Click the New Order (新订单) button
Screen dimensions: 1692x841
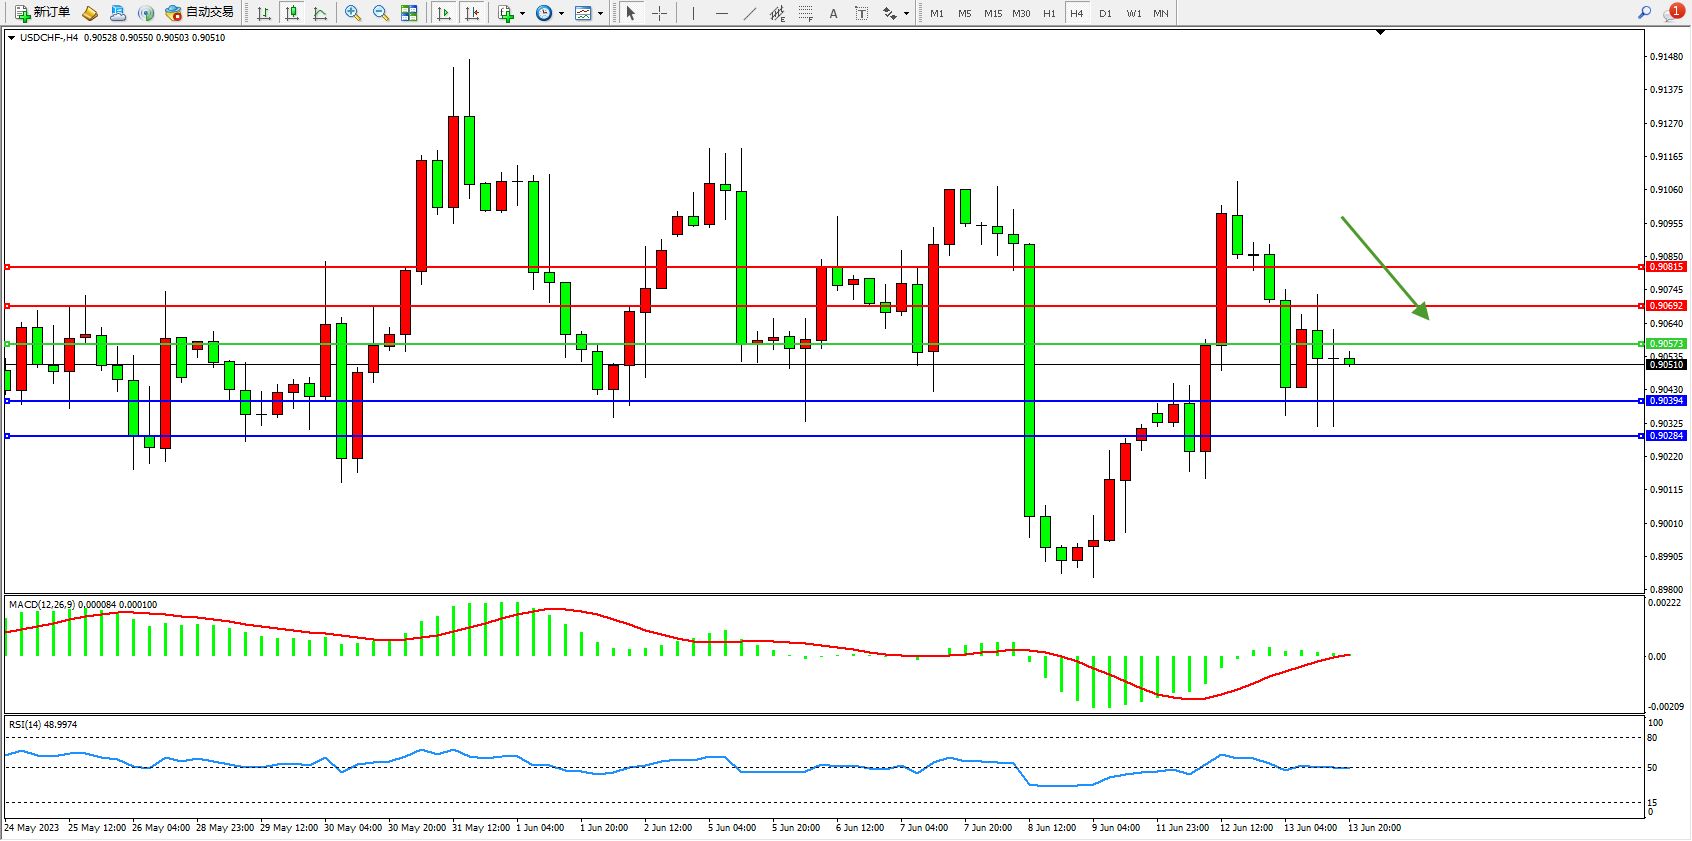(42, 13)
